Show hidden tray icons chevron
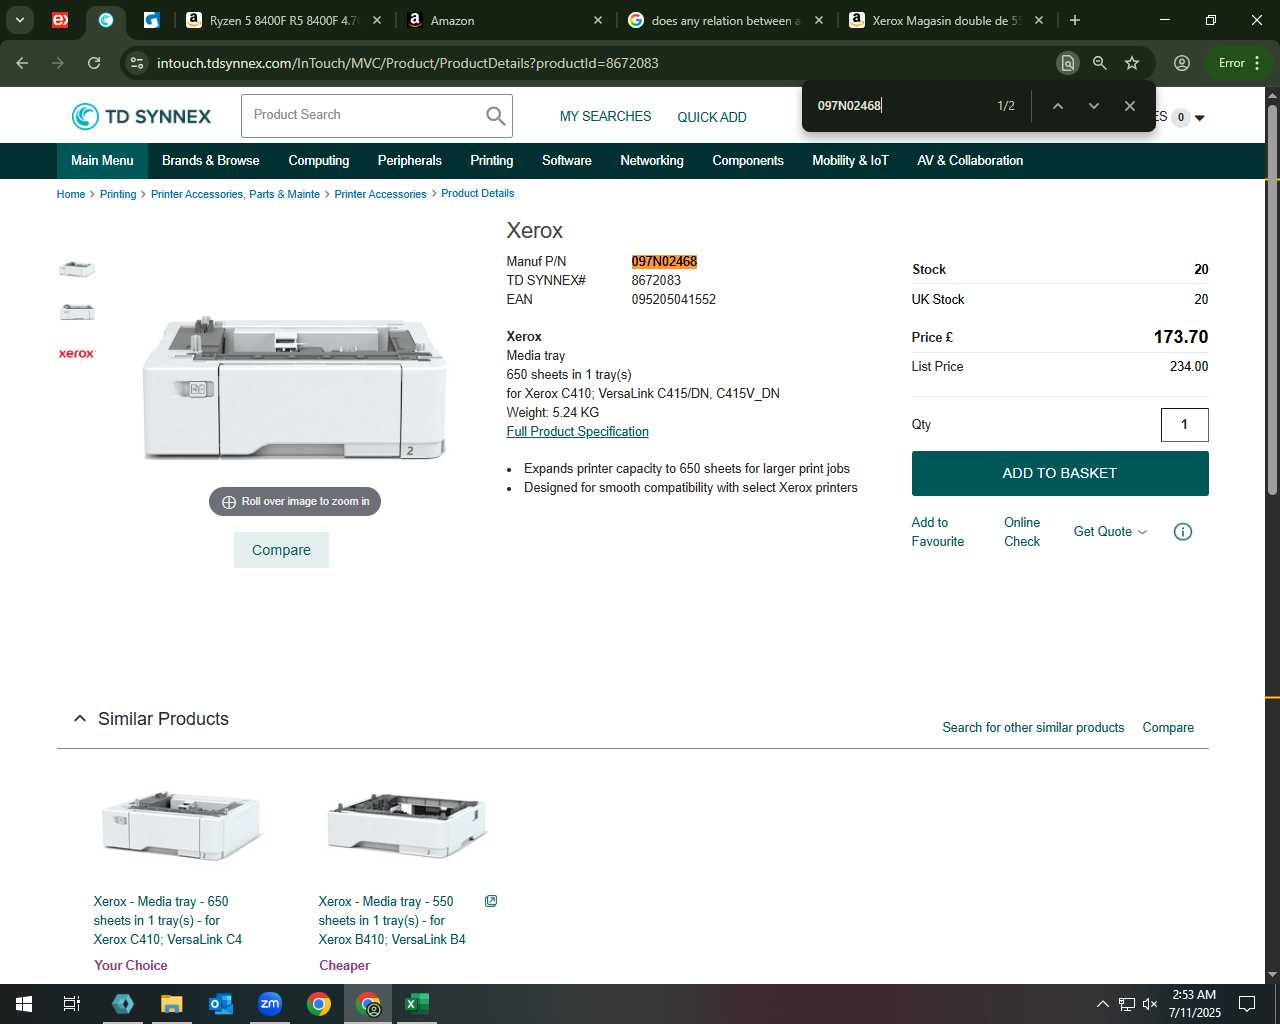This screenshot has height=1024, width=1280. tap(1102, 1004)
